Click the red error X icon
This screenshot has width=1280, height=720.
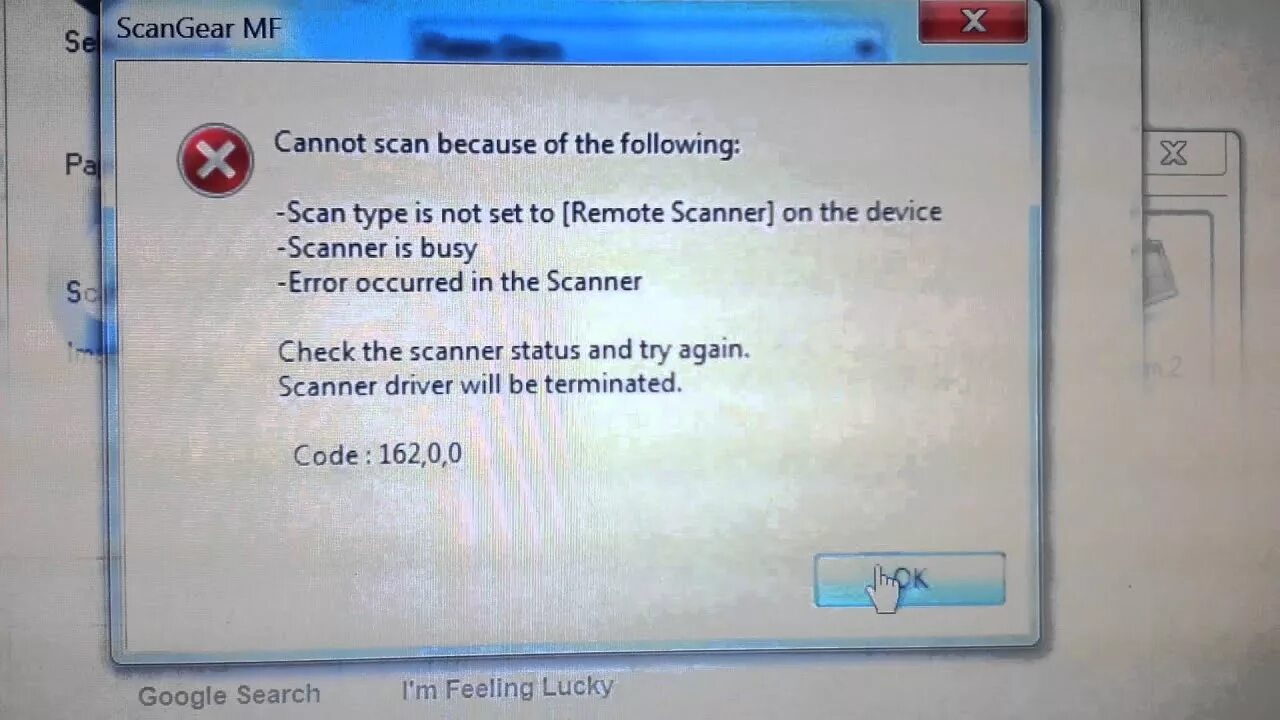pyautogui.click(x=215, y=161)
